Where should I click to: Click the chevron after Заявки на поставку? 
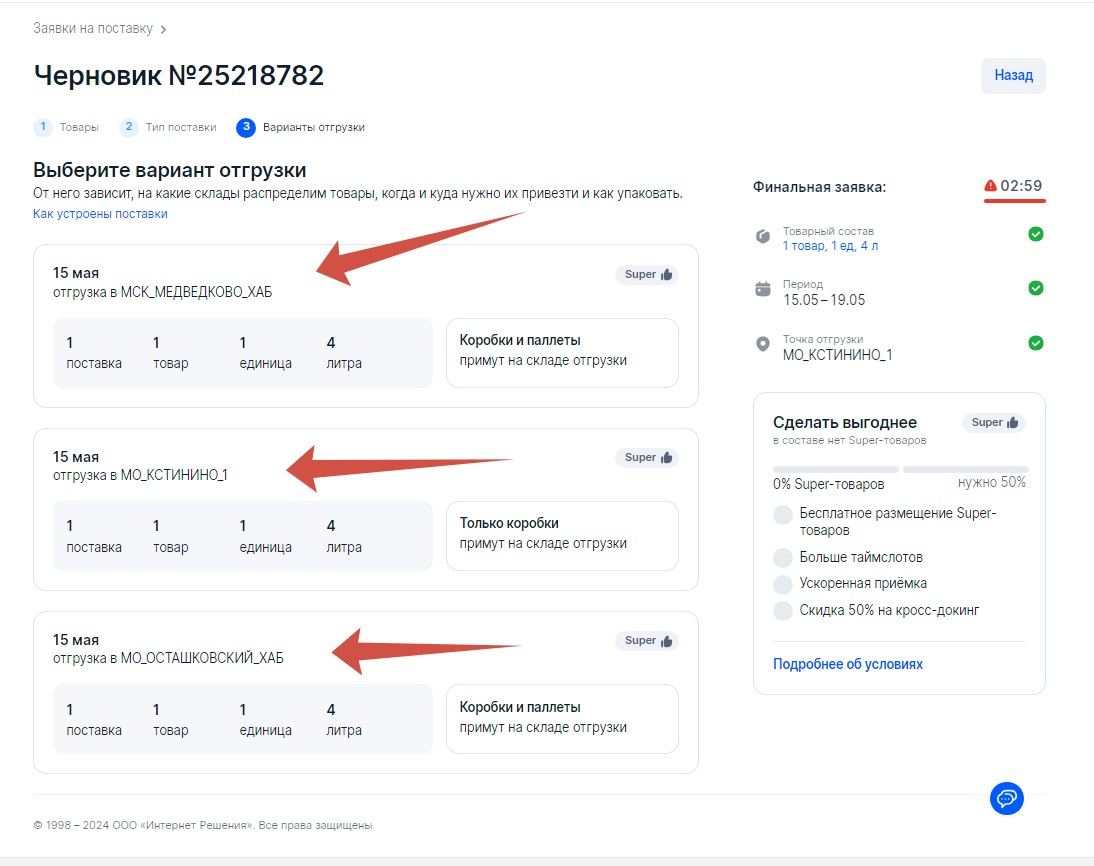[163, 30]
